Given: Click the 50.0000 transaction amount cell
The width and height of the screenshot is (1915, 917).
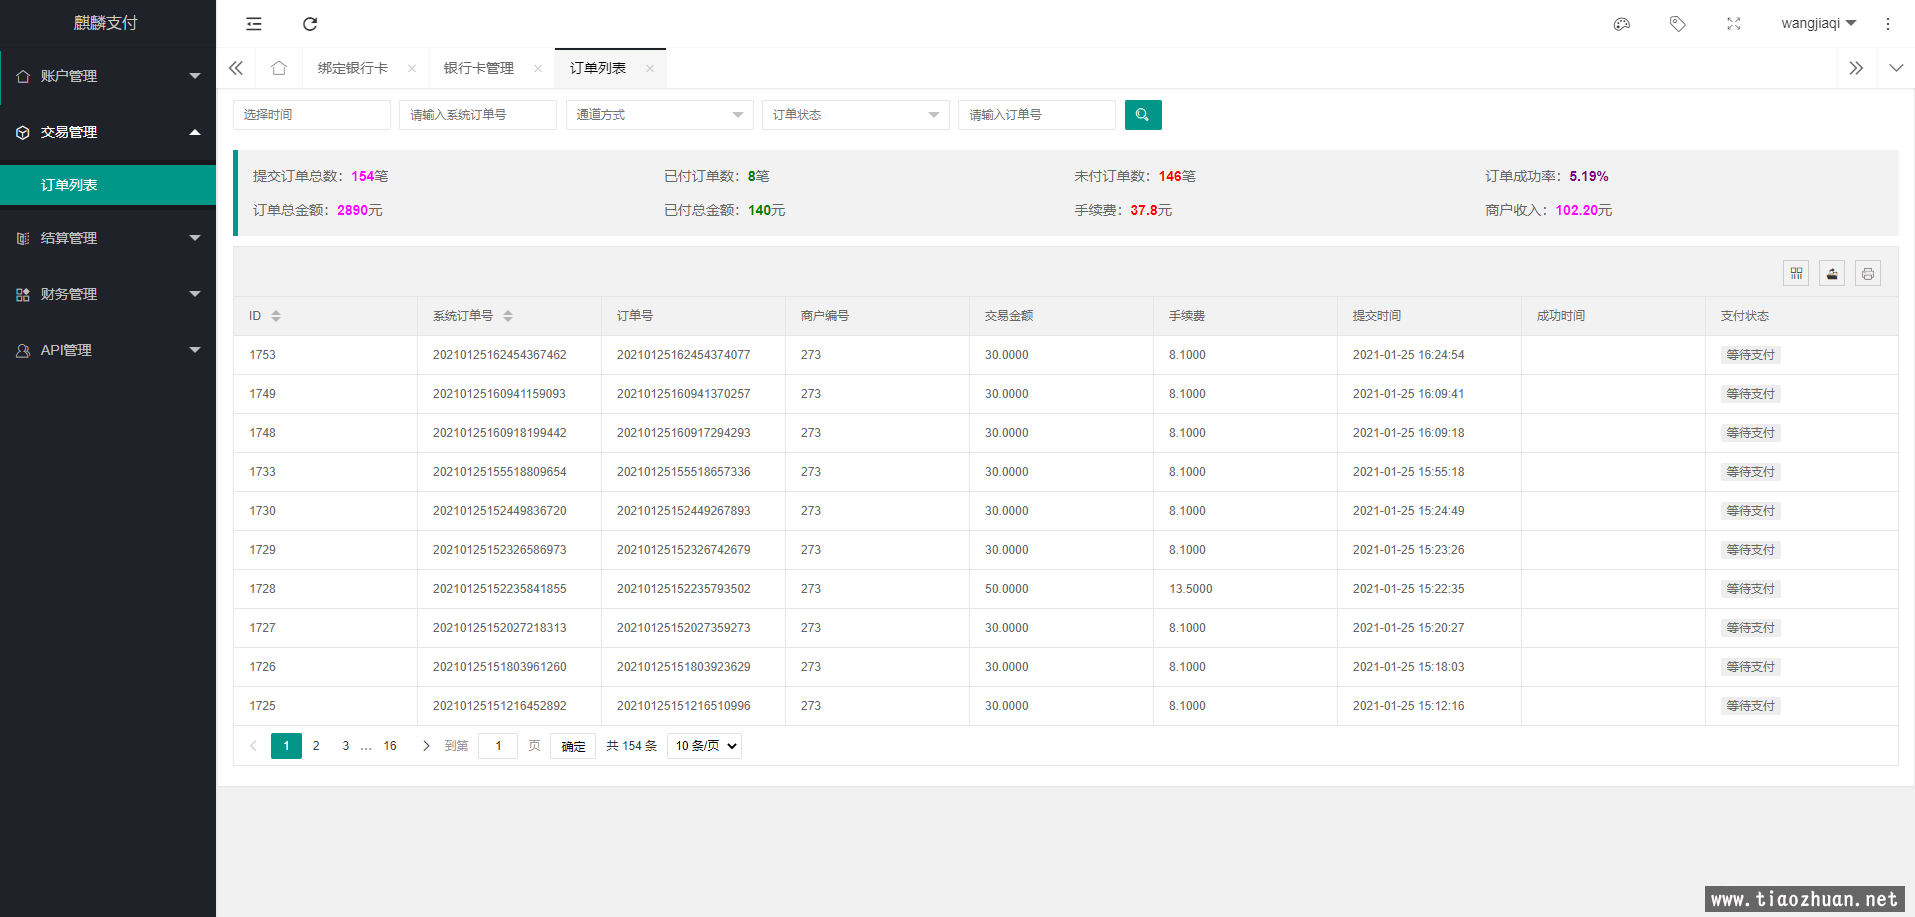Looking at the screenshot, I should pos(1007,589).
